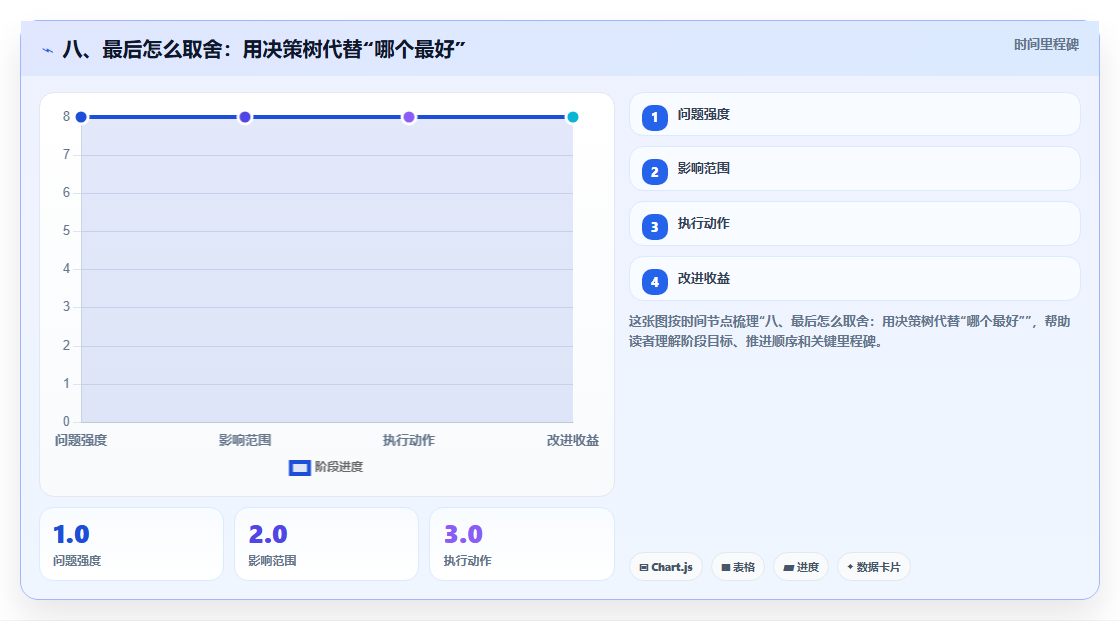
Task: Click the x-axis label 执行动作
Action: (409, 440)
